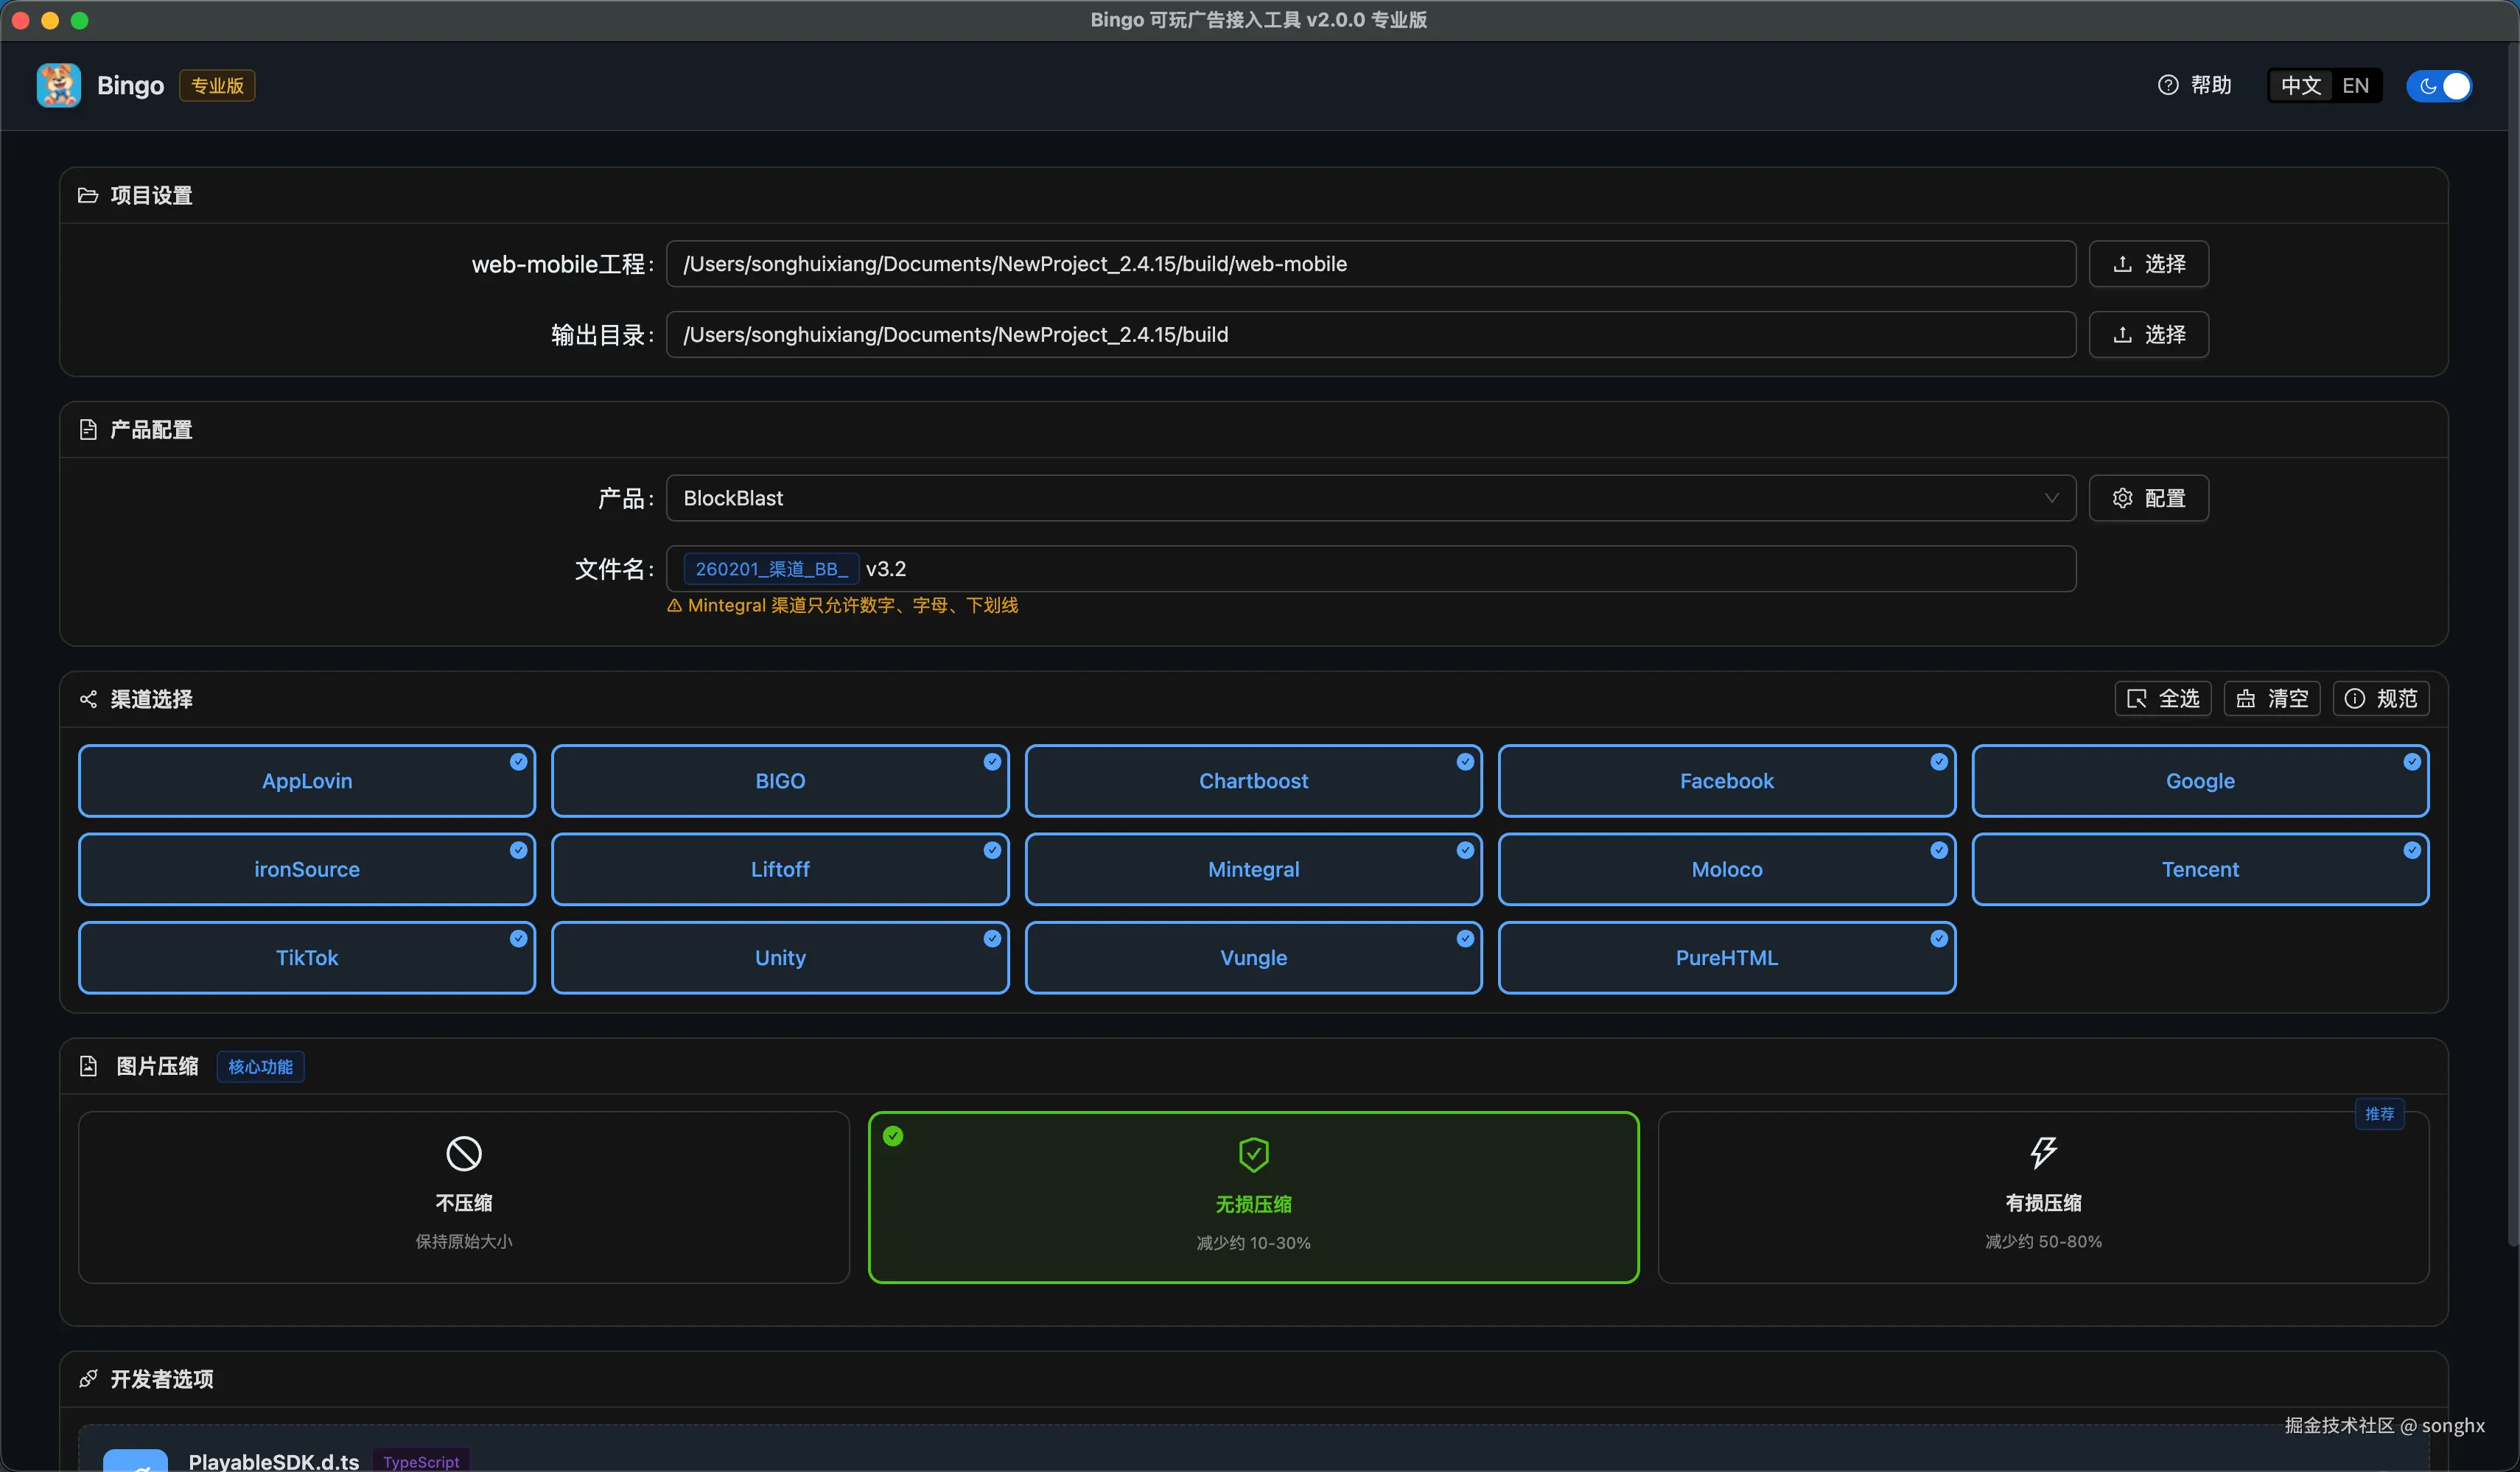This screenshot has height=1472, width=2520.
Task: Toggle the Google channel
Action: point(2200,781)
